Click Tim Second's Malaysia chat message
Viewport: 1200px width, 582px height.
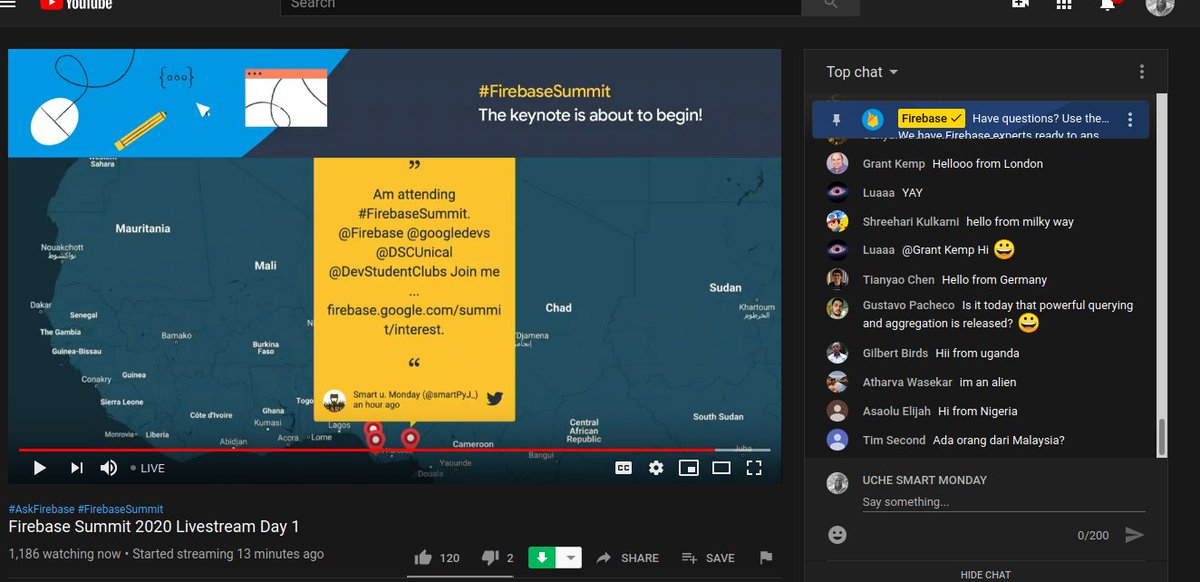(998, 440)
